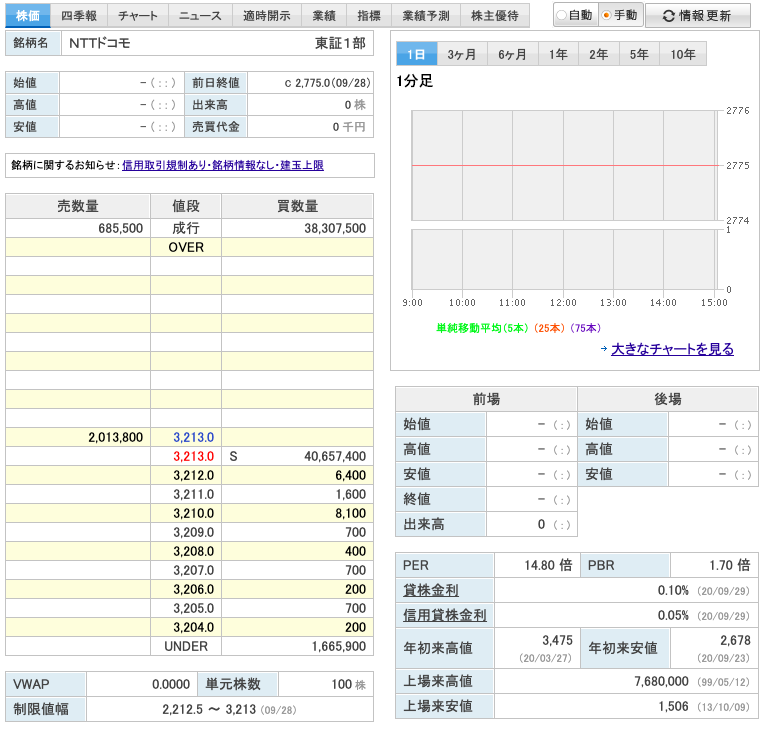Click the 3,209.0 price row
This screenshot has height=729, width=768.
[190, 532]
